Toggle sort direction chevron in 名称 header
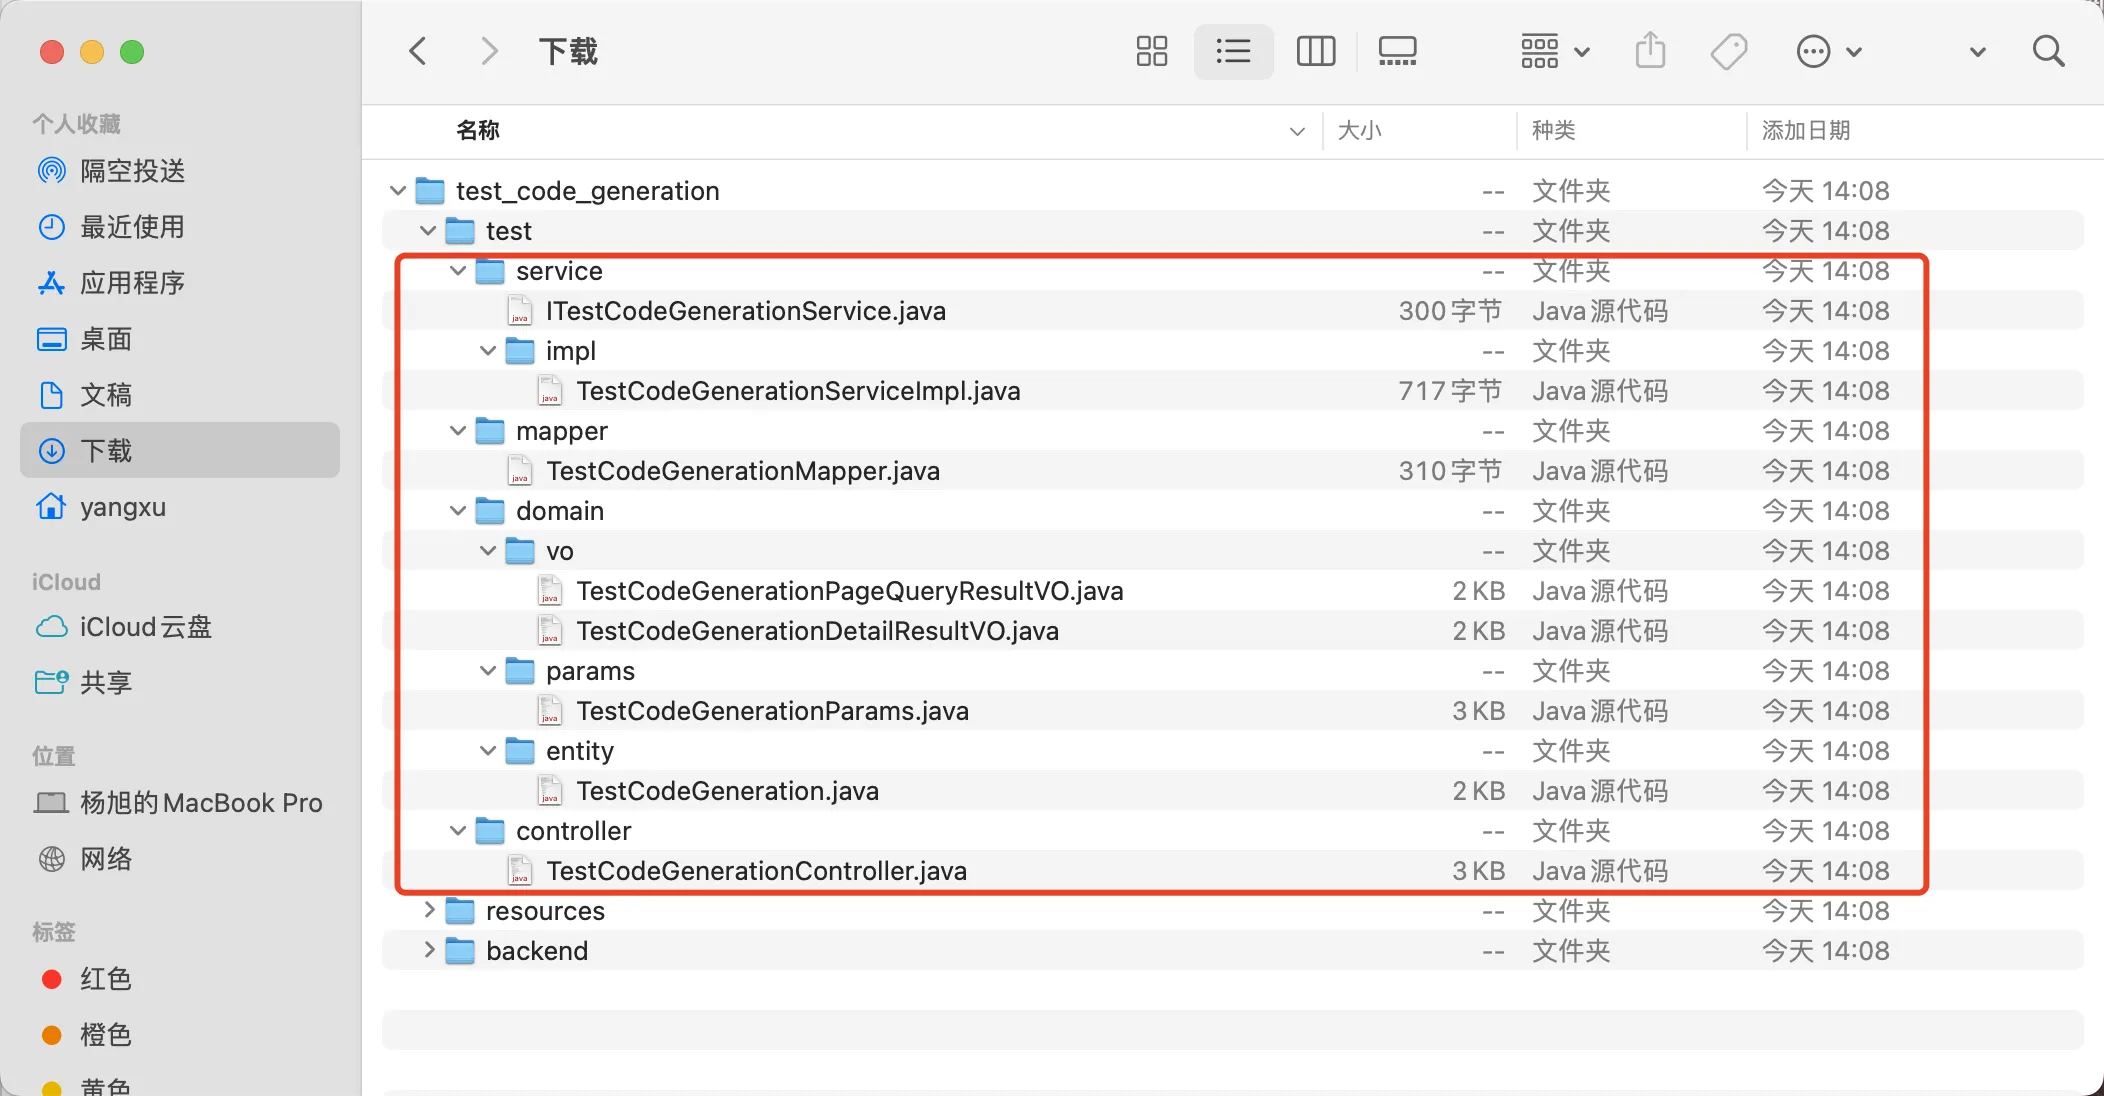Screen dimensions: 2104x1096 1297,131
